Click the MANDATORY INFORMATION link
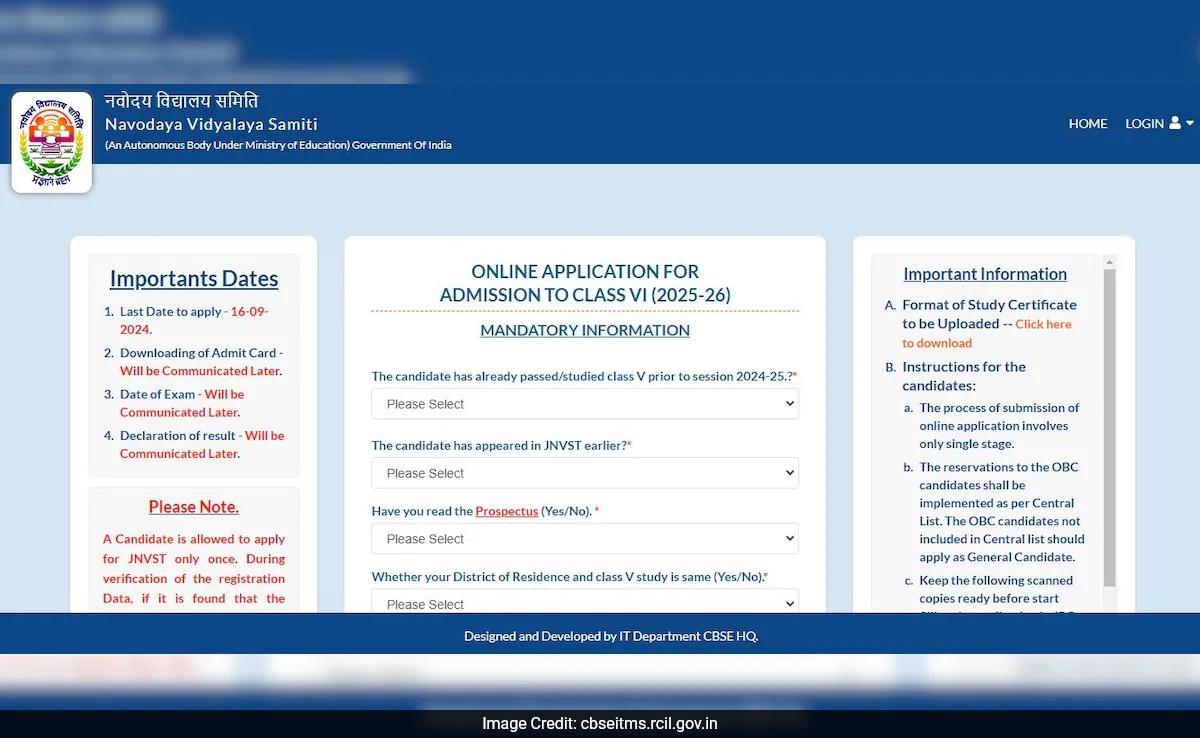1200x738 pixels. click(584, 330)
